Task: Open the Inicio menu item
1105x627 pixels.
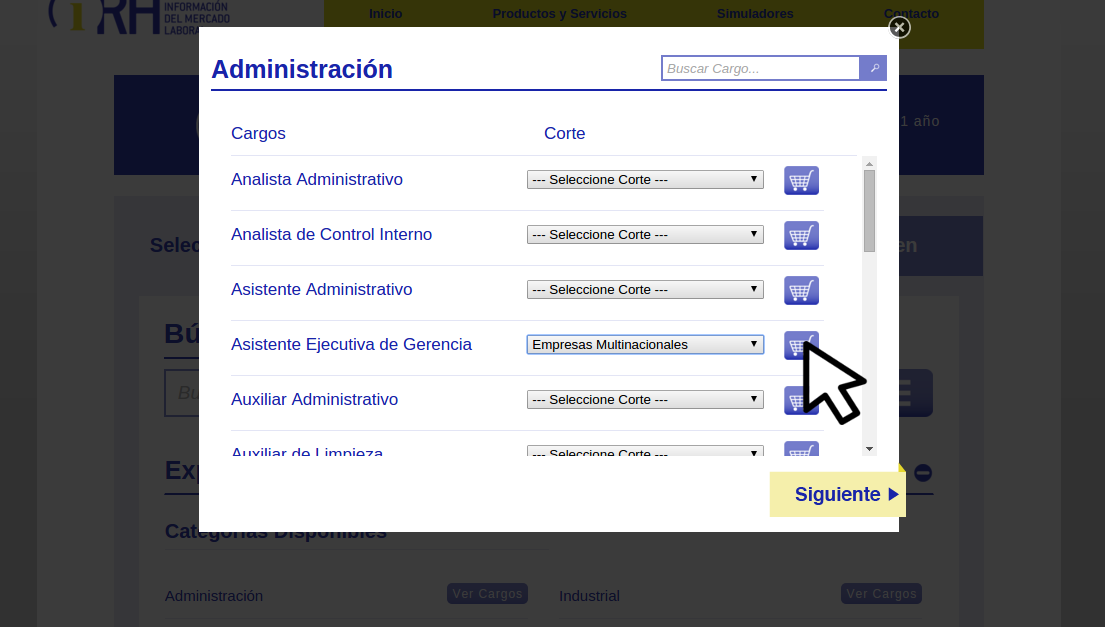Action: 385,13
